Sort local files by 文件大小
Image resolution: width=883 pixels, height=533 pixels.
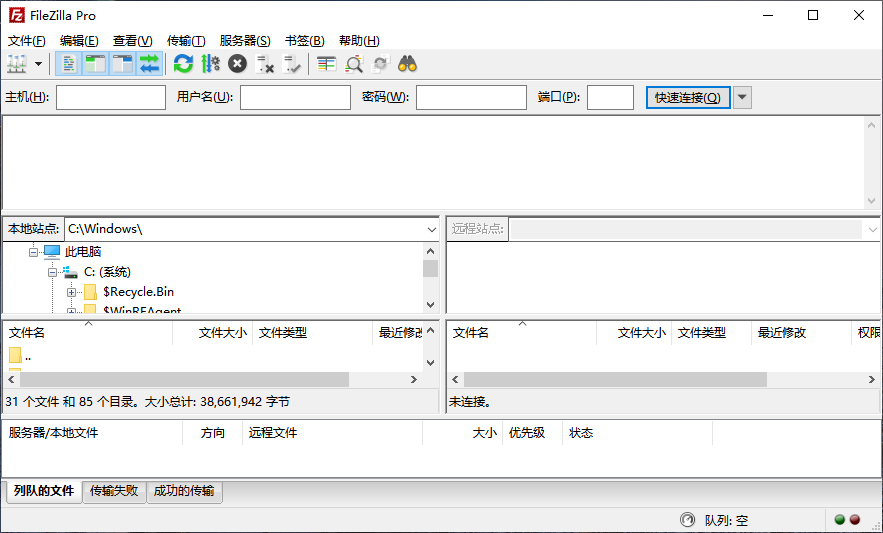[212, 332]
